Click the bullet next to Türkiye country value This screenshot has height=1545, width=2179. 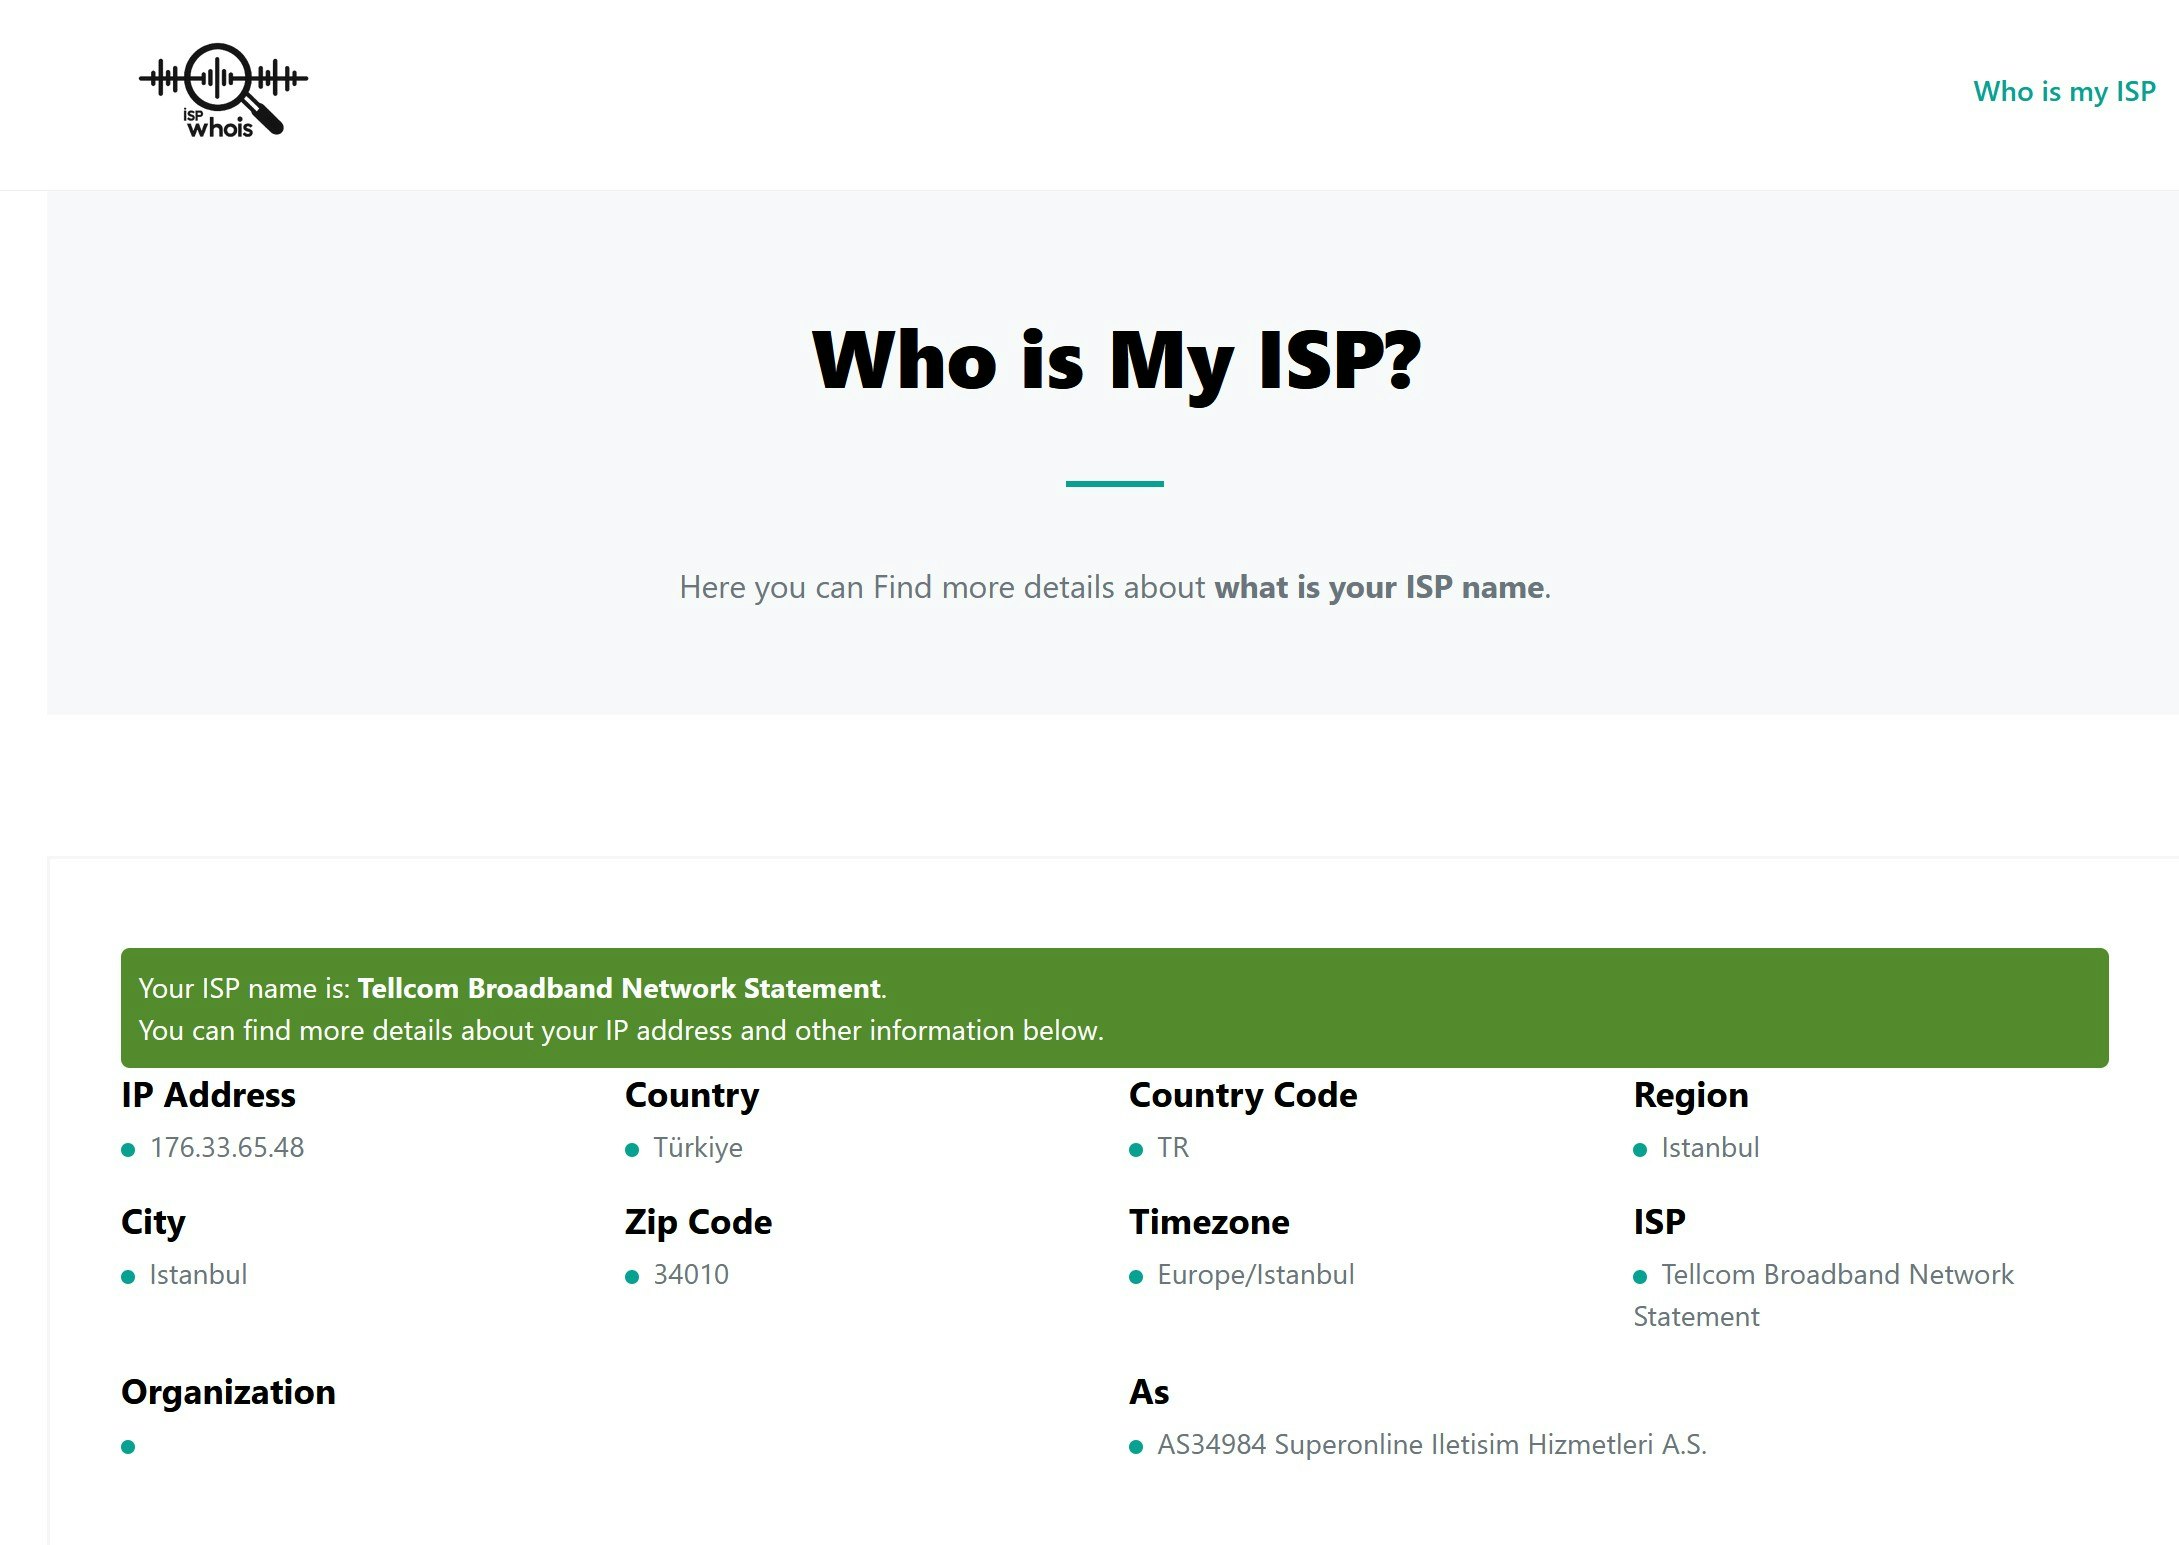coord(634,1149)
